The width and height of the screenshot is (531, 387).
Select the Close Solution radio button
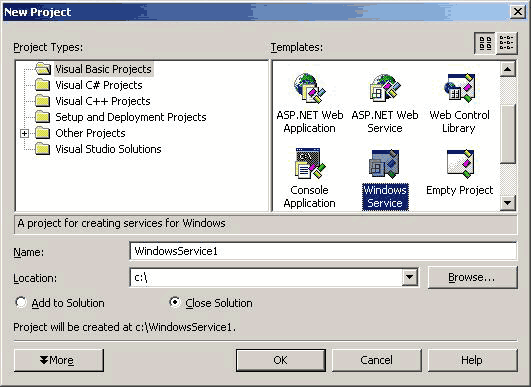[x=174, y=302]
